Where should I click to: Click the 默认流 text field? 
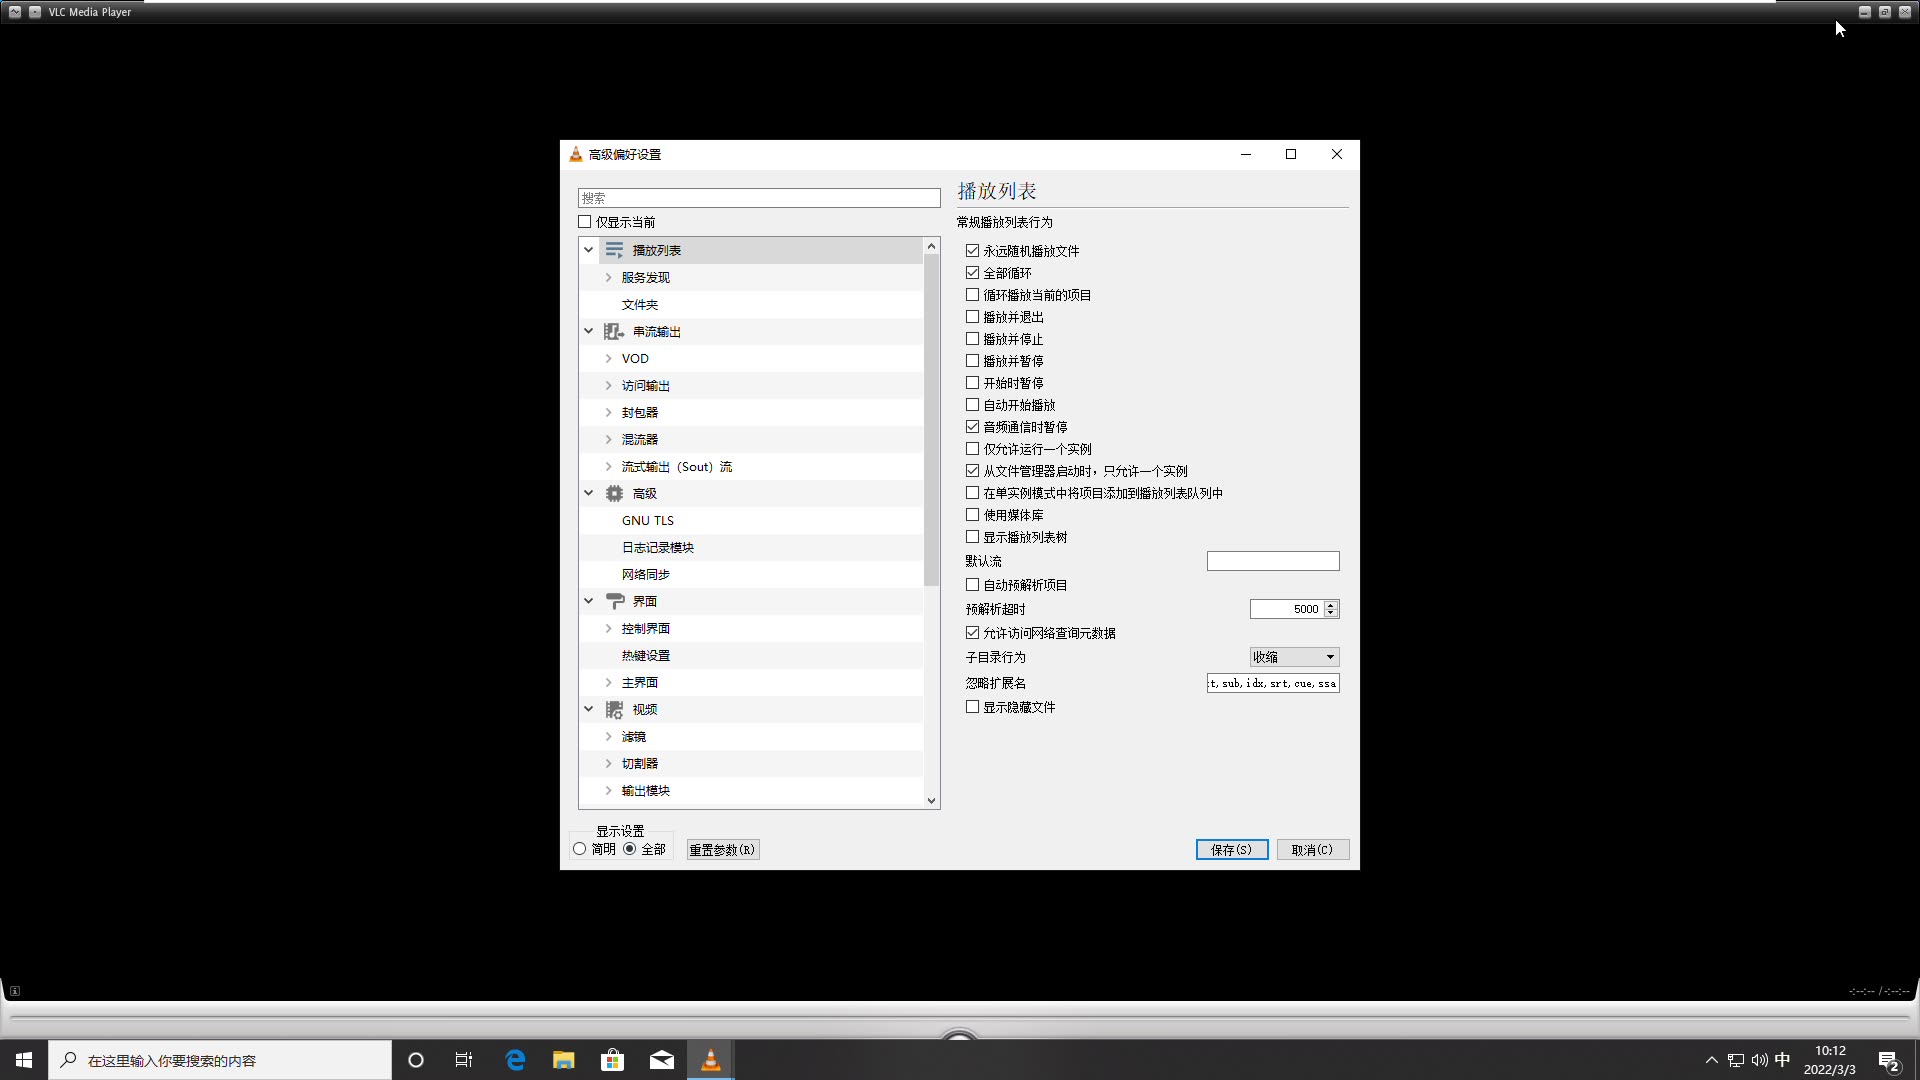coord(1273,561)
